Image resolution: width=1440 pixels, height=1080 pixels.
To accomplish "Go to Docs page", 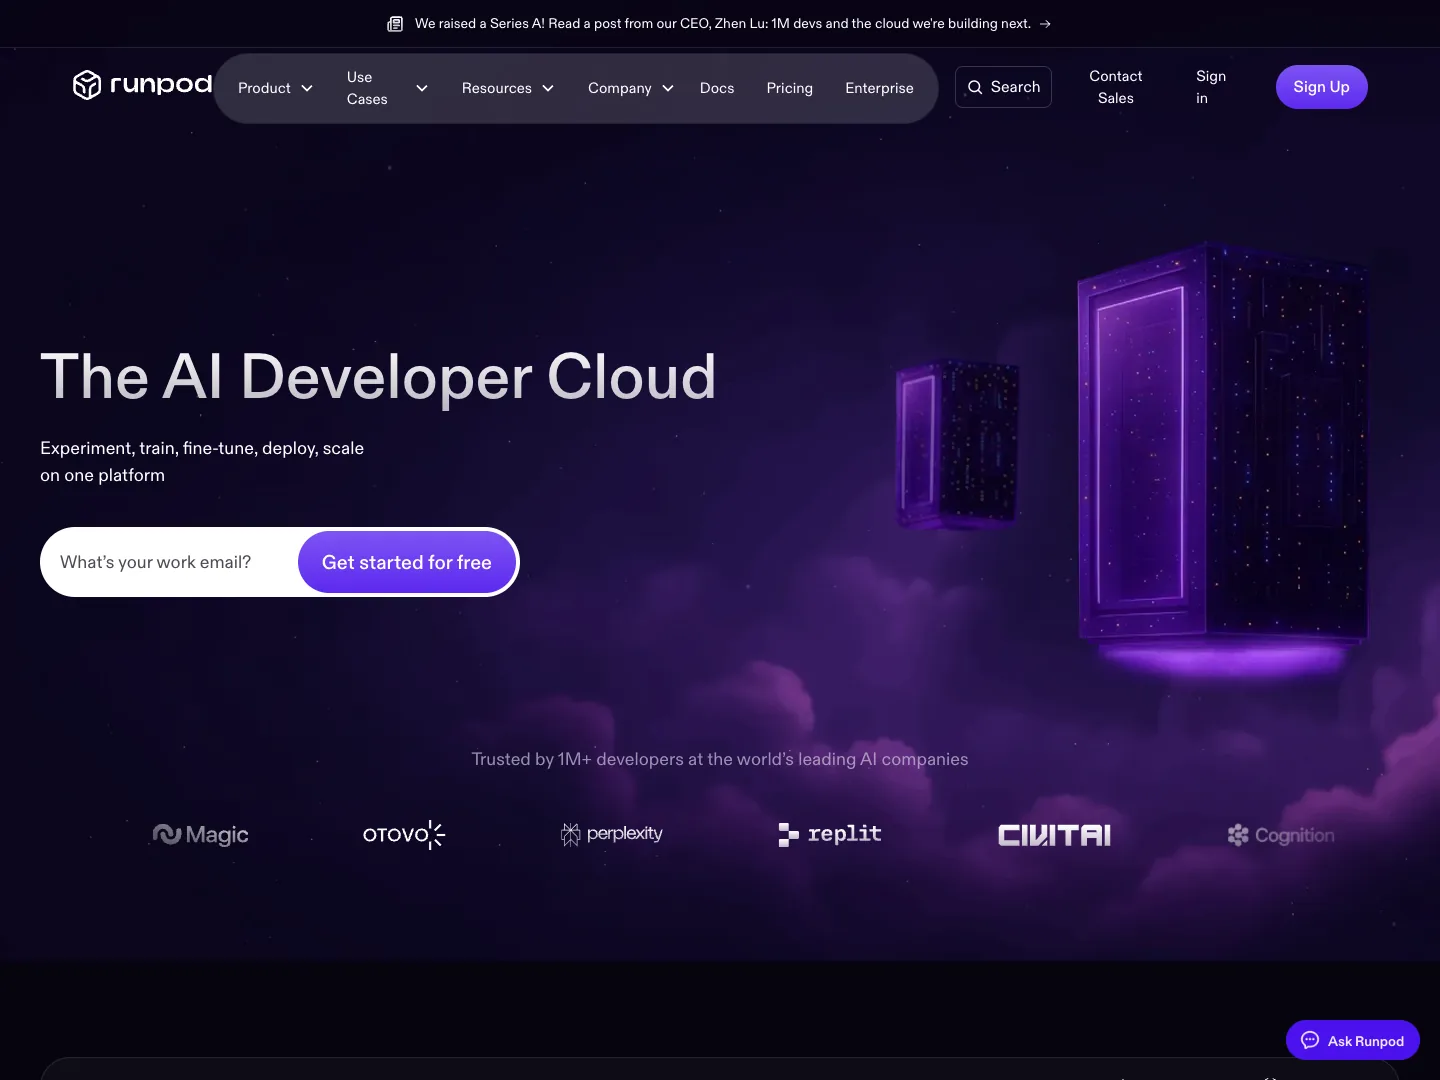I will tap(717, 88).
